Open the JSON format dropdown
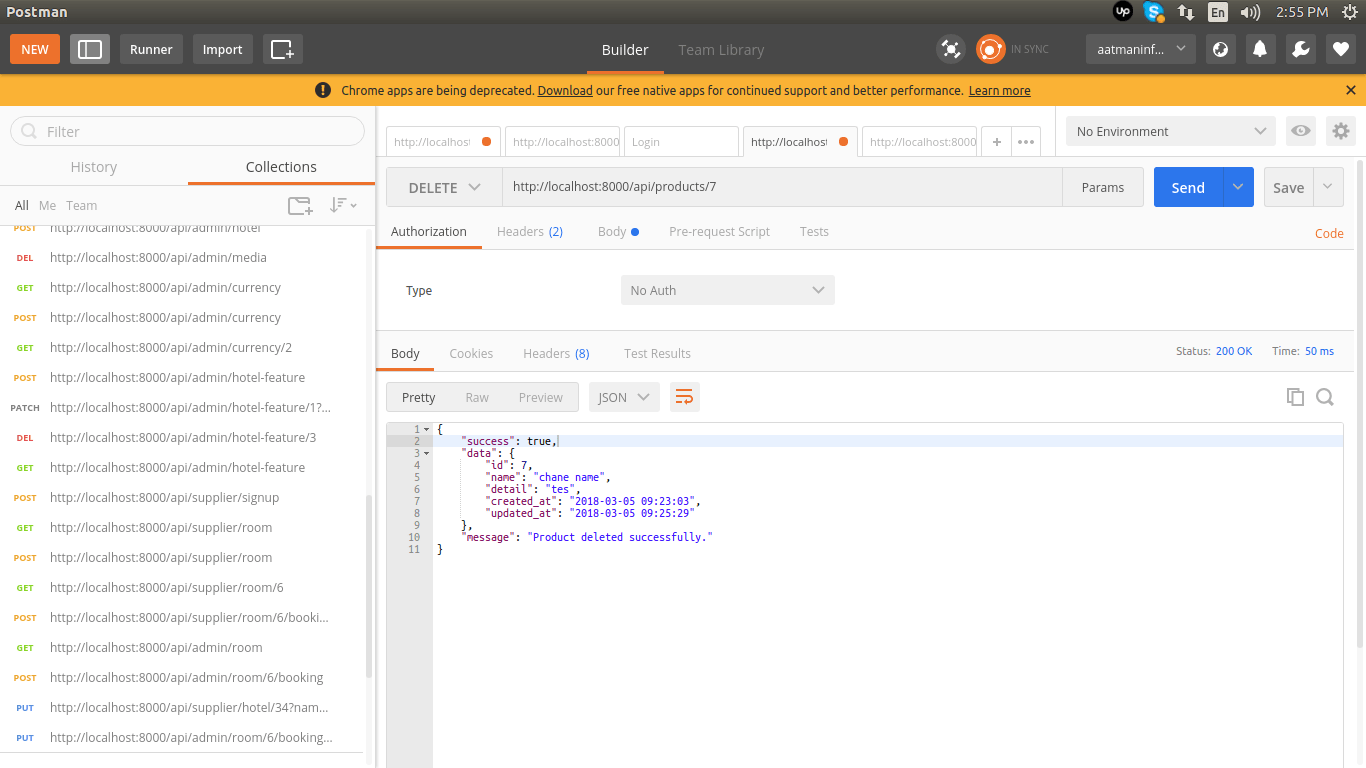1366x768 pixels. 624,397
